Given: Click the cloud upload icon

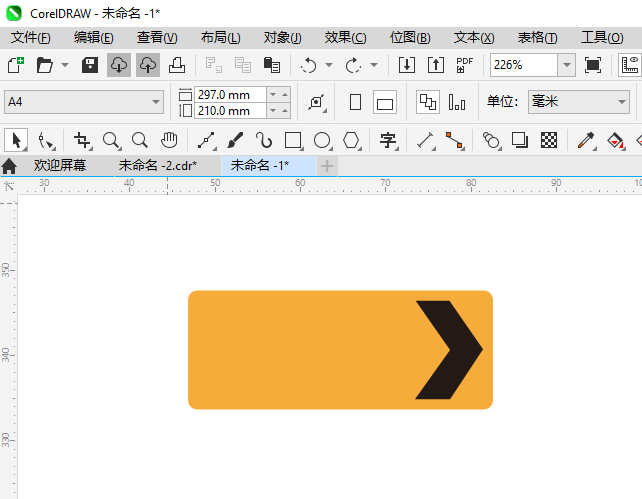Looking at the screenshot, I should [x=148, y=65].
